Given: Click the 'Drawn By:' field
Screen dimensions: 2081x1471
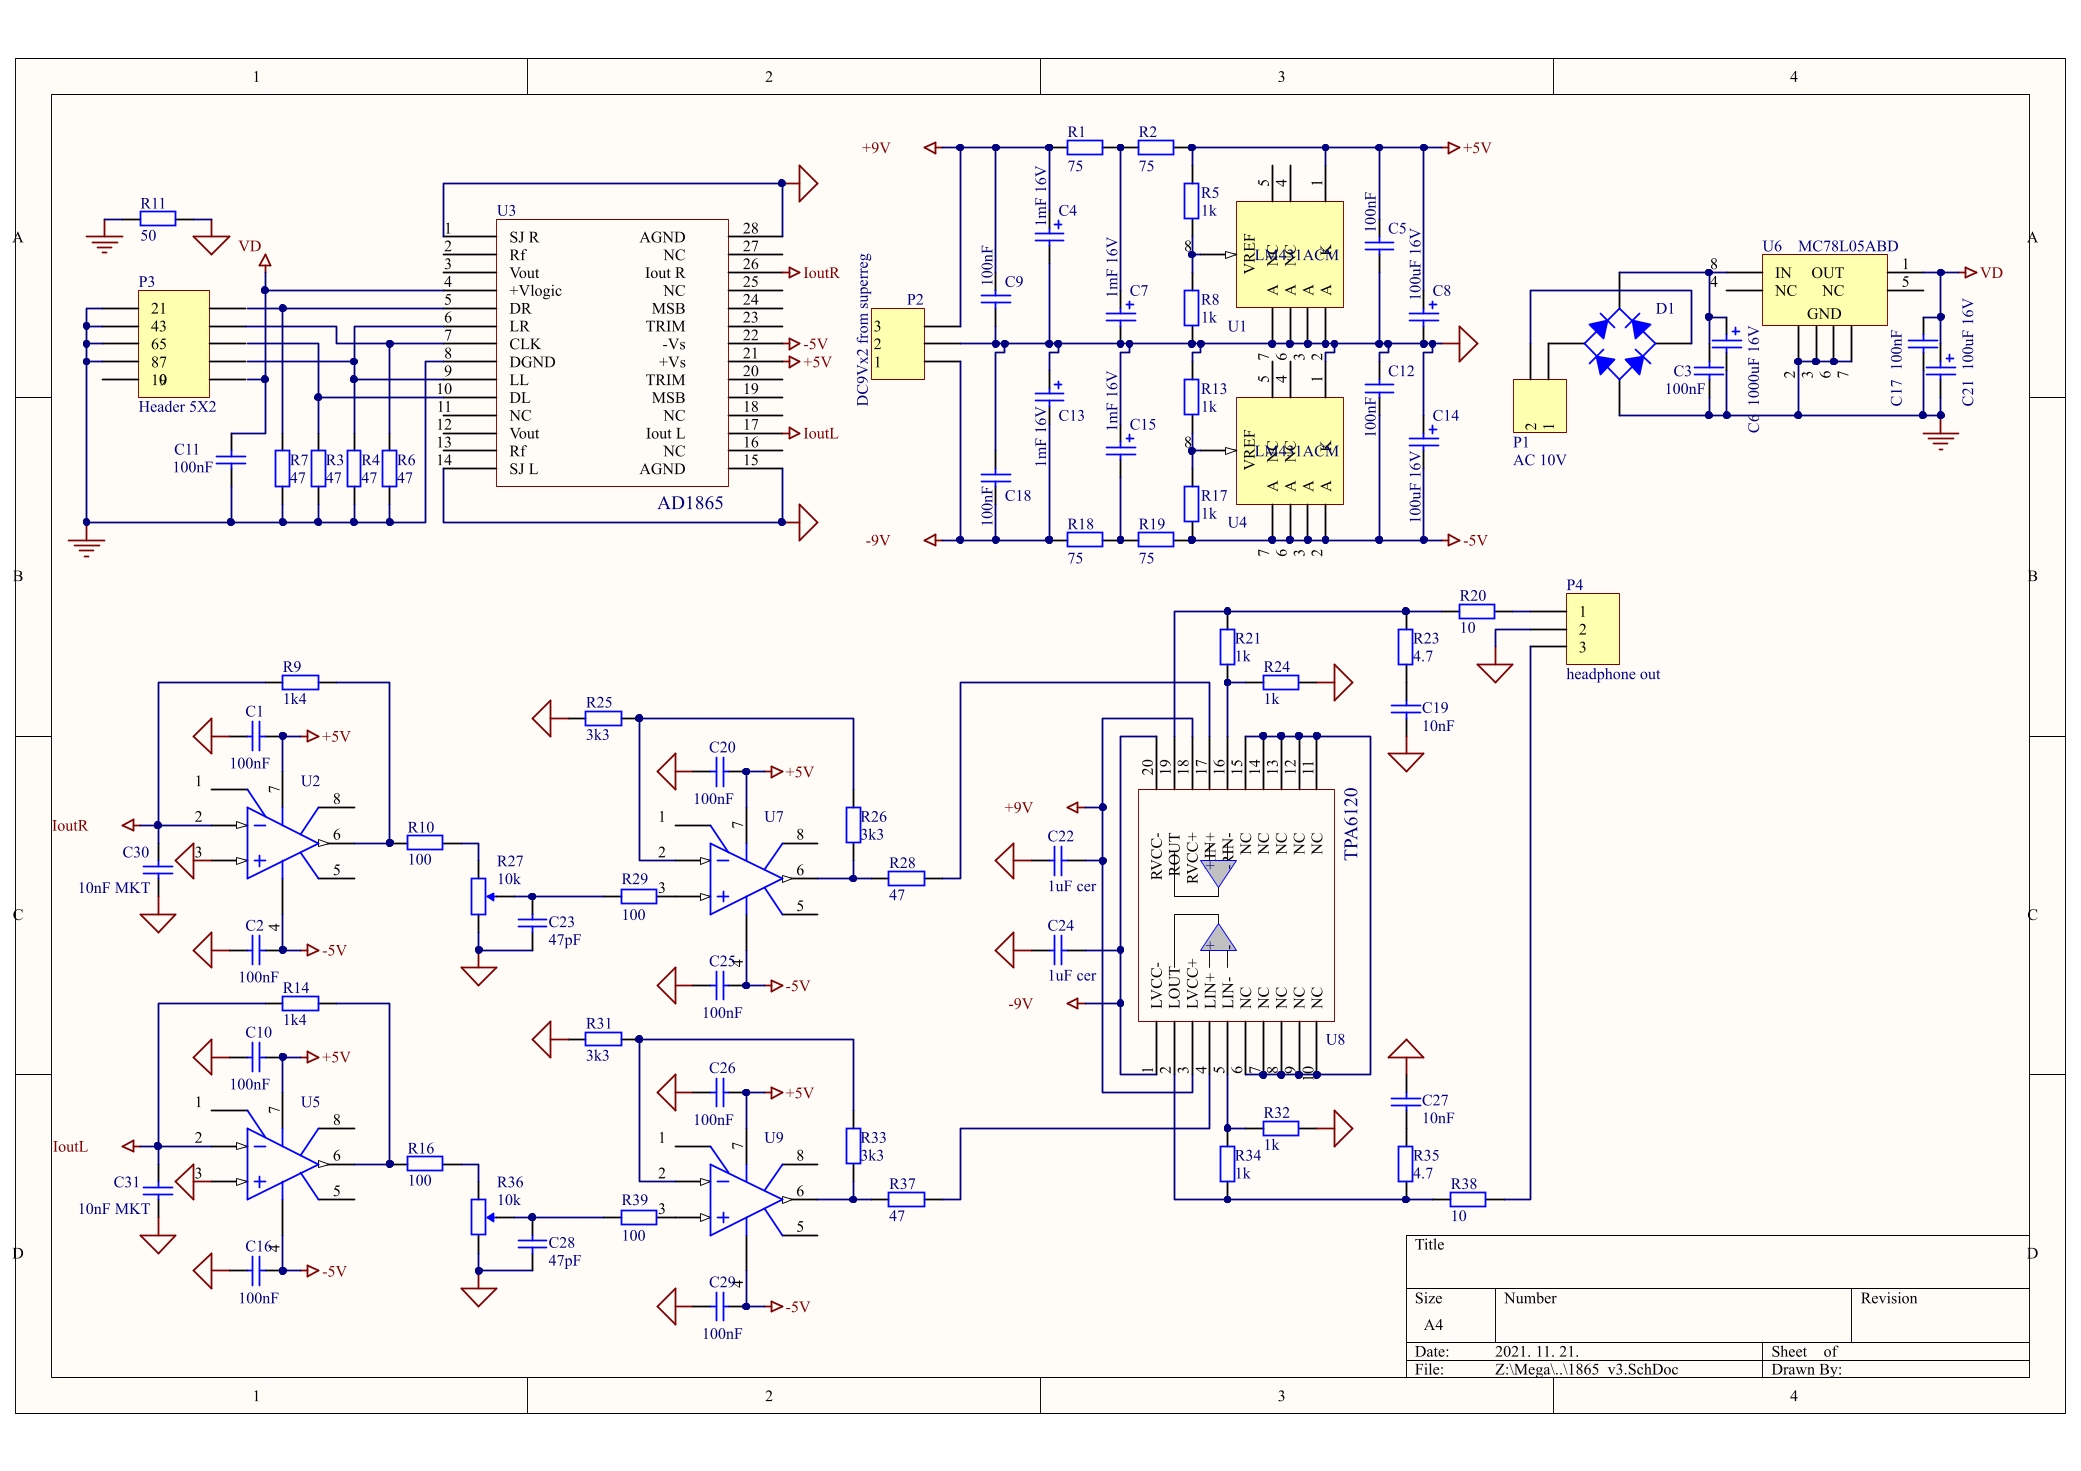Looking at the screenshot, I should coord(1895,1370).
